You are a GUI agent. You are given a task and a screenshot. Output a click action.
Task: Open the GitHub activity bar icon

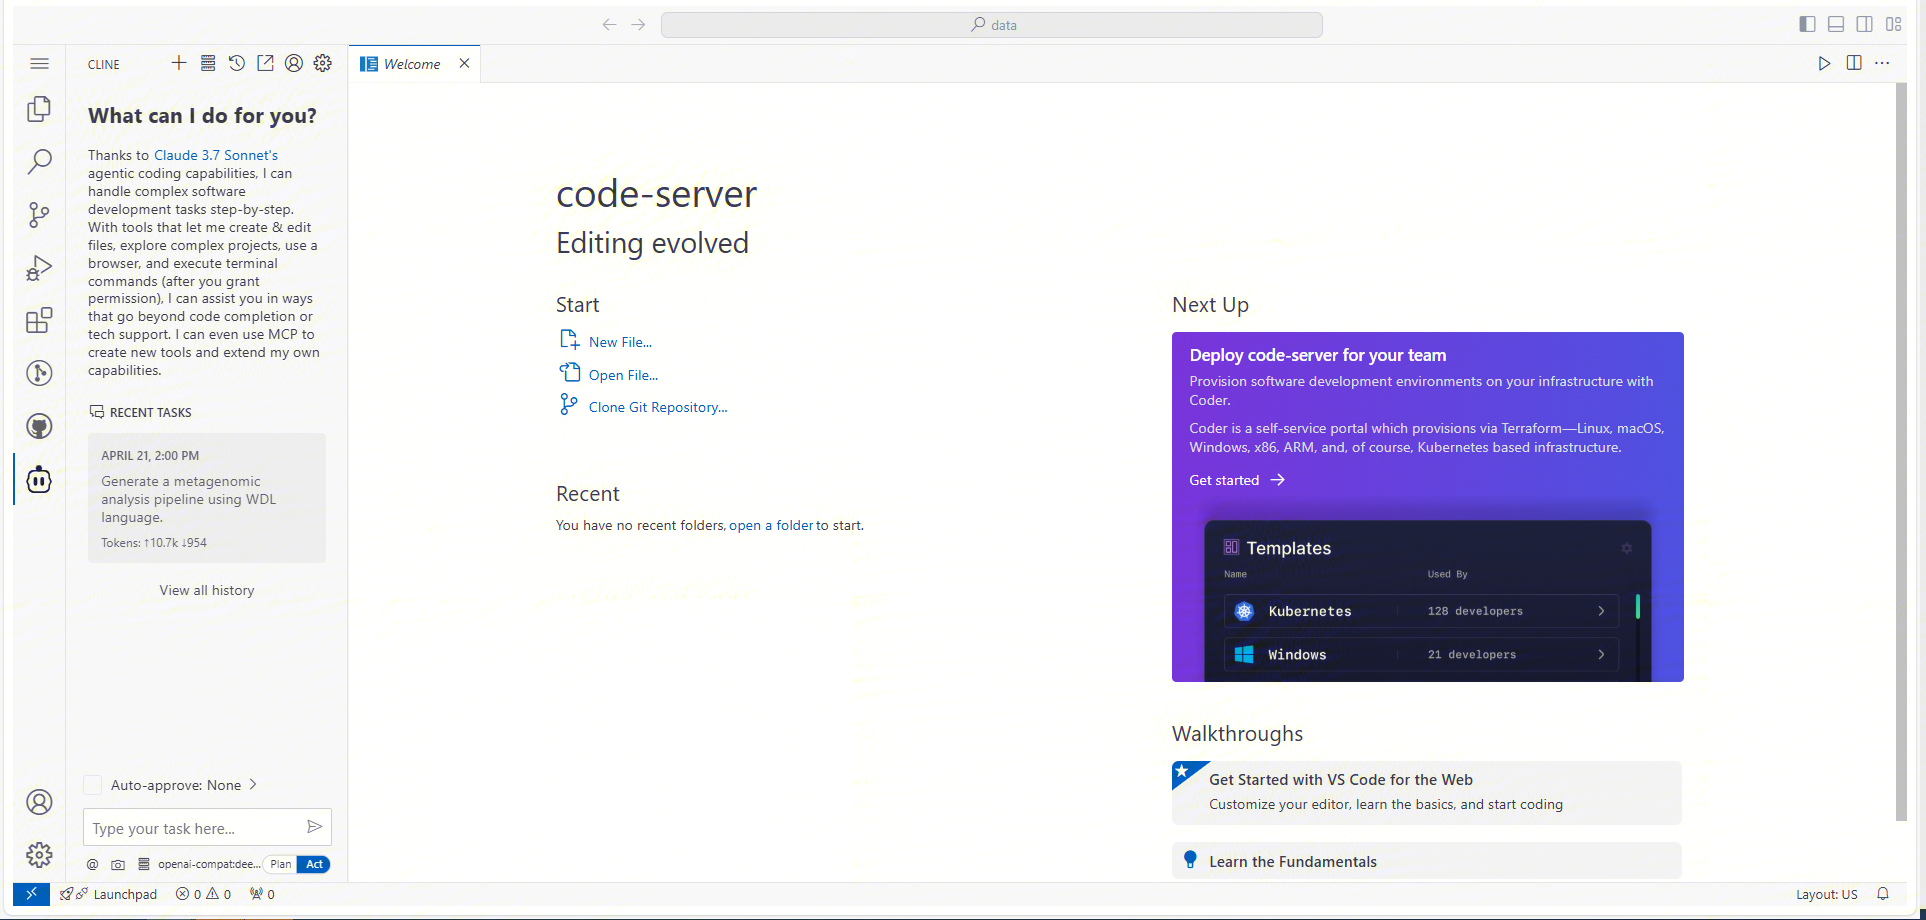coord(39,426)
